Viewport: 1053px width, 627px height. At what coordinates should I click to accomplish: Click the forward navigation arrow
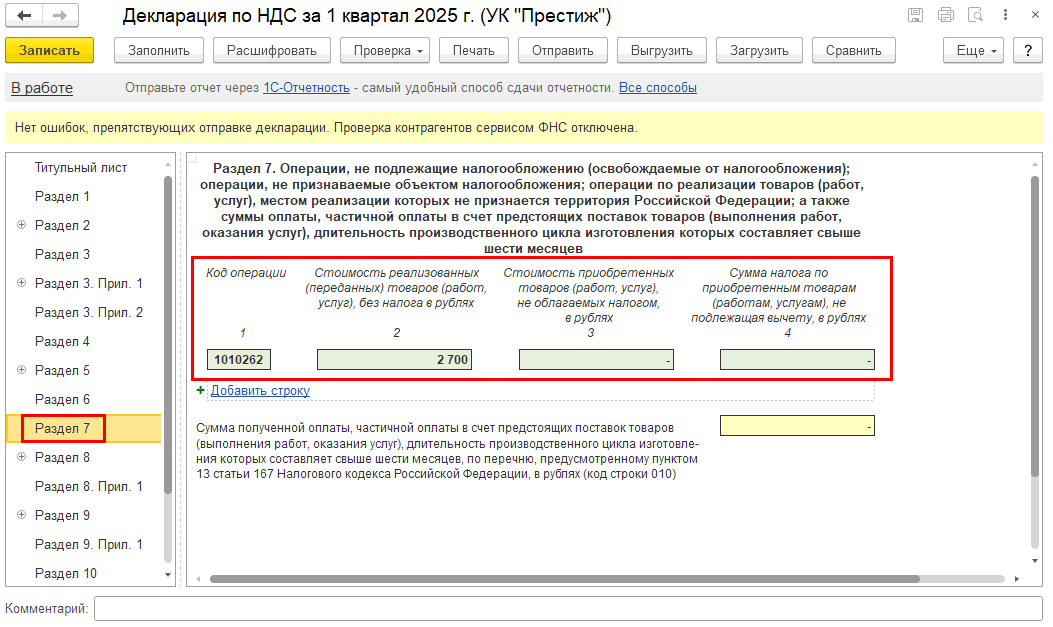click(x=59, y=16)
